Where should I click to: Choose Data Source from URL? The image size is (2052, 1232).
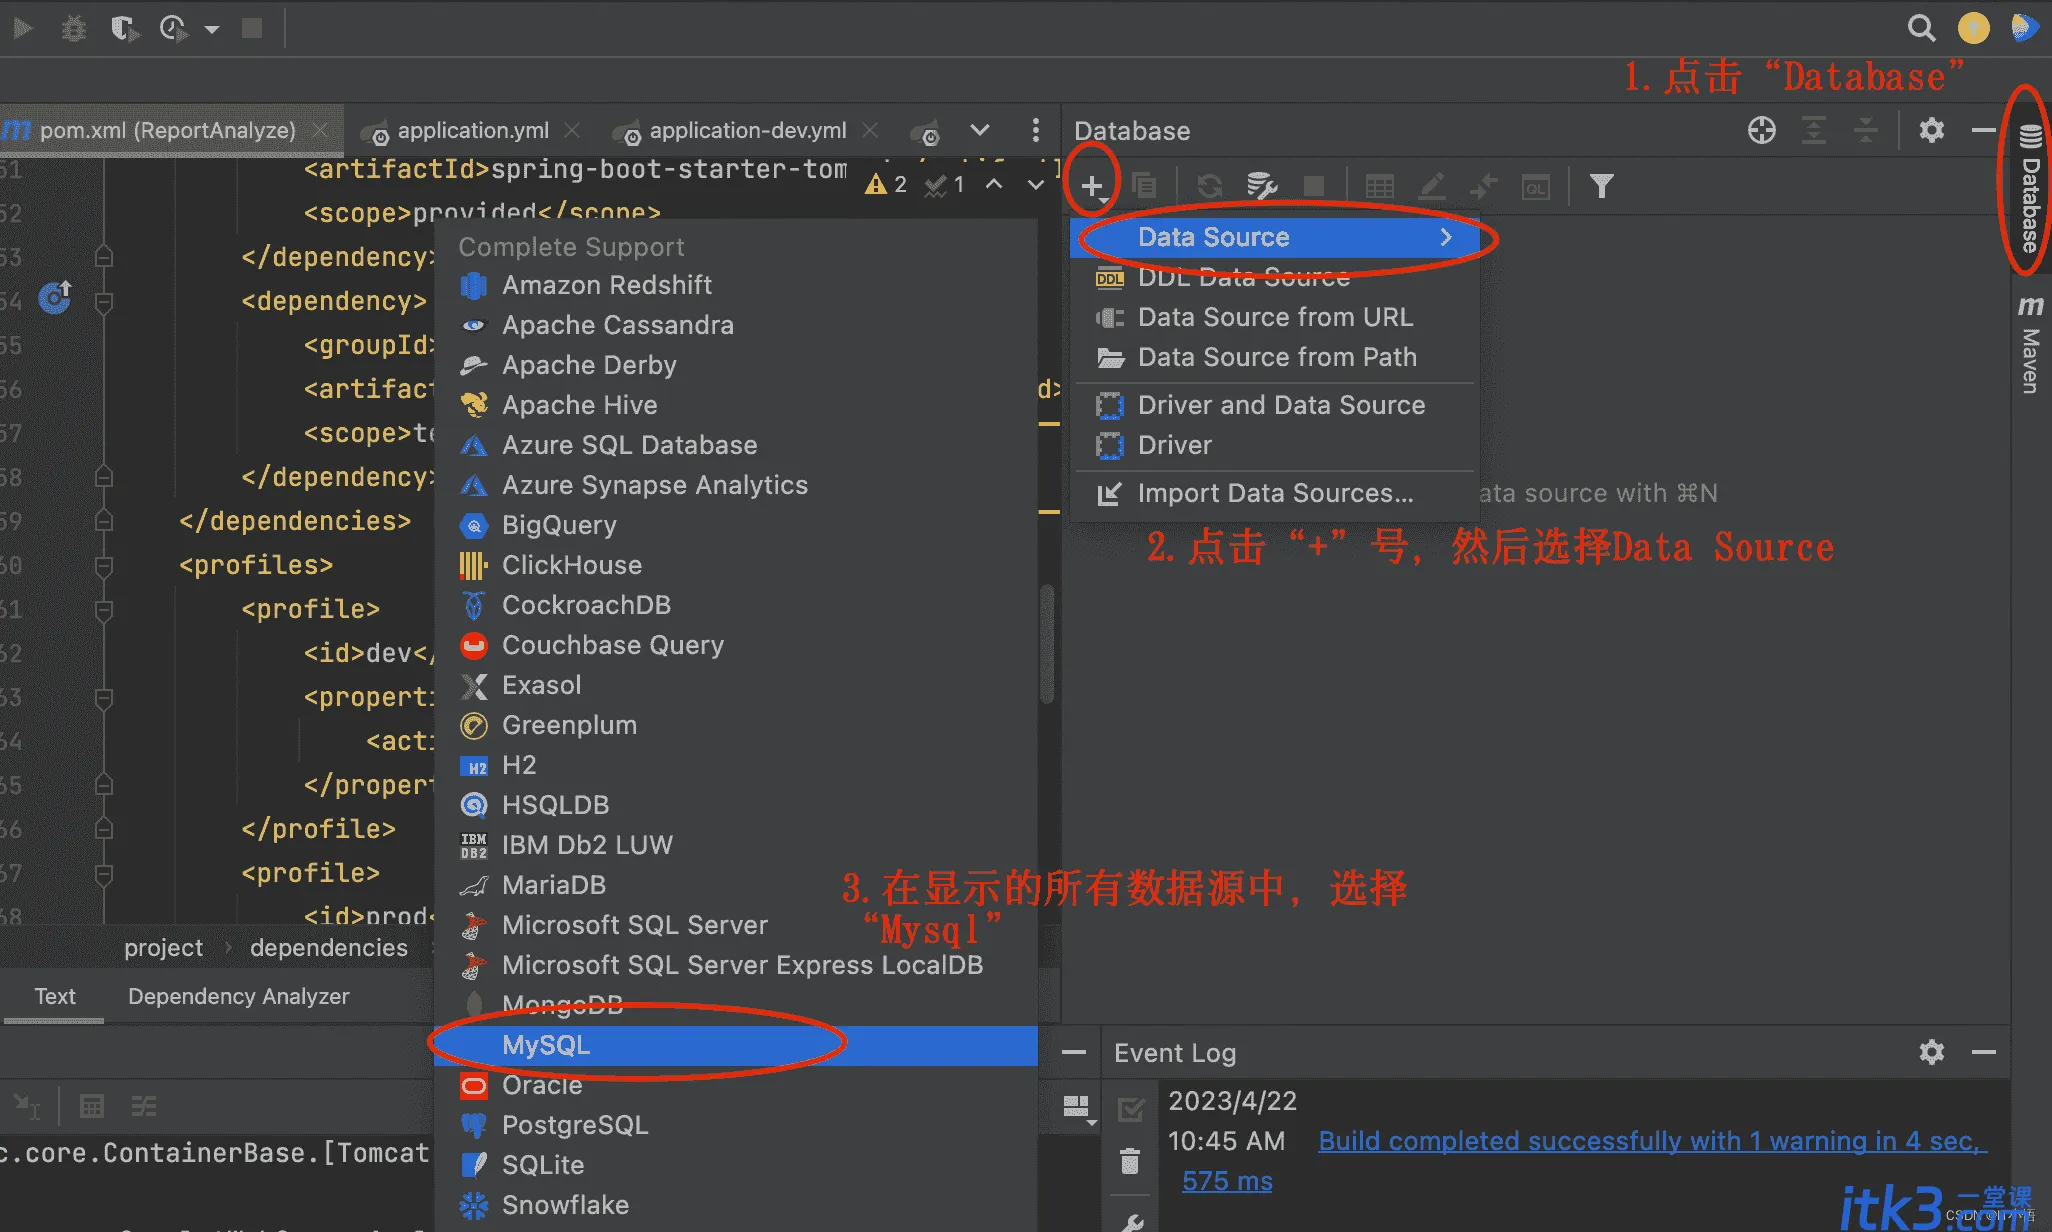1274,317
